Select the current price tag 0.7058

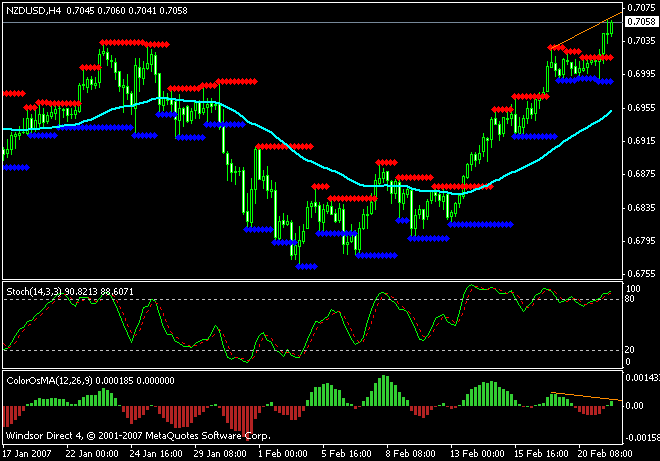click(638, 21)
